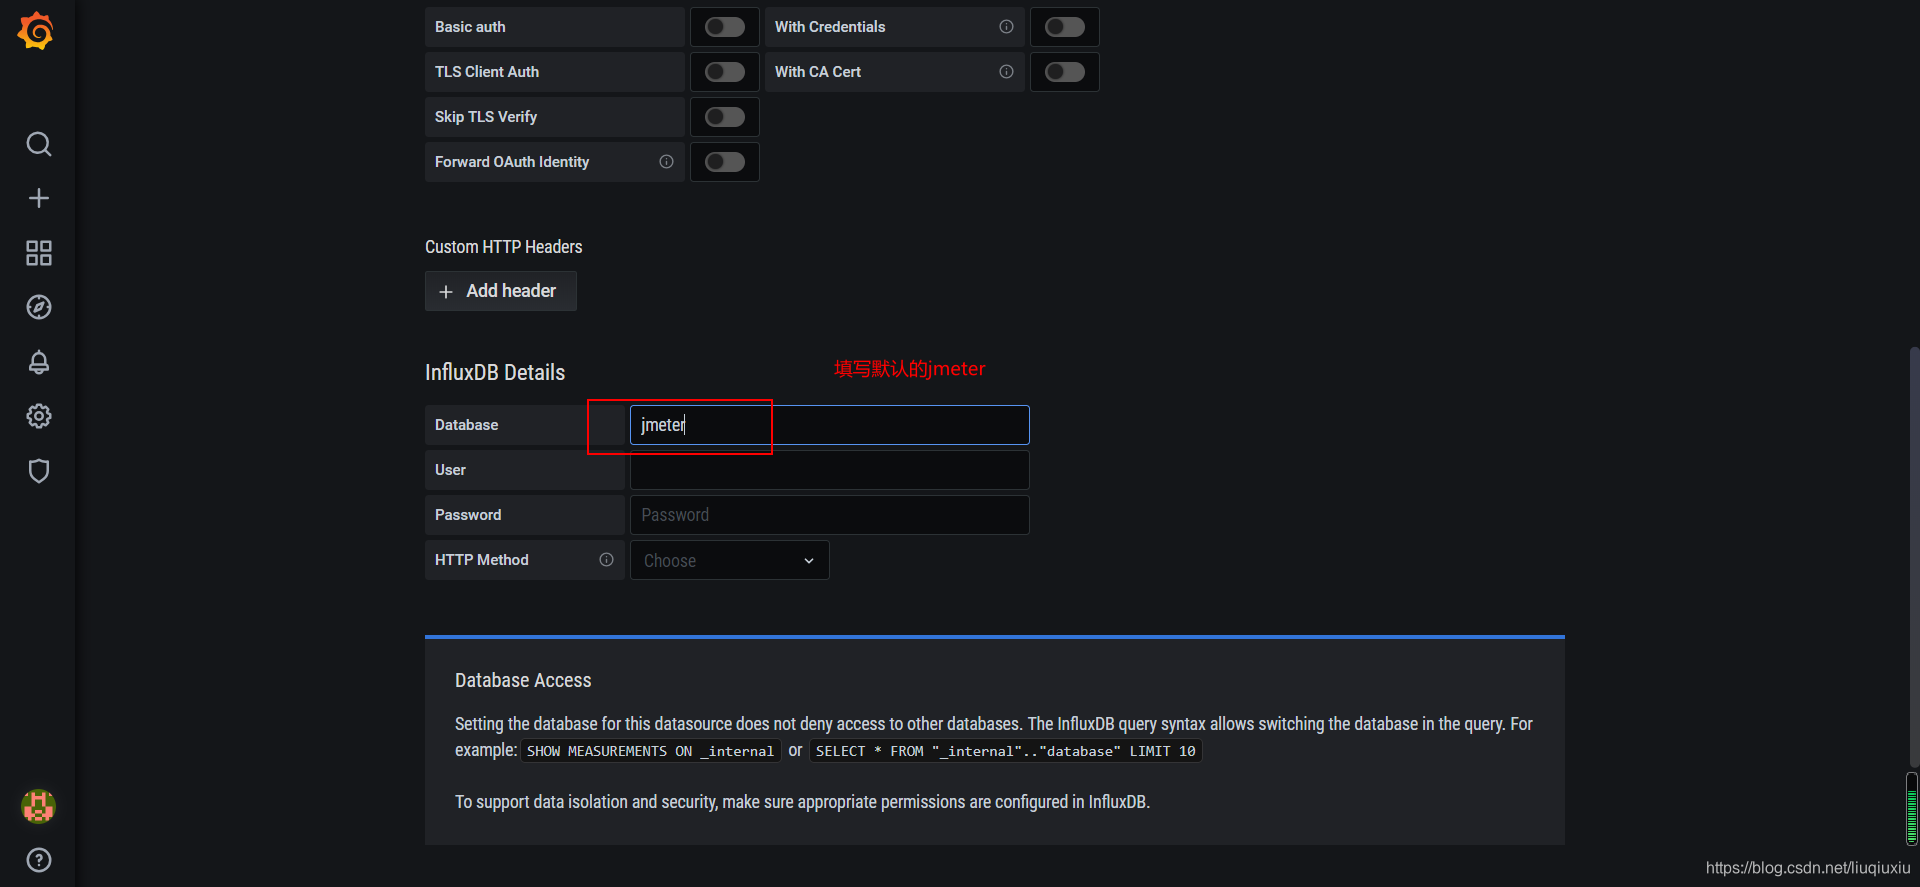Image resolution: width=1920 pixels, height=887 pixels.
Task: Show info tooltip for With Credentials
Action: (x=1006, y=27)
